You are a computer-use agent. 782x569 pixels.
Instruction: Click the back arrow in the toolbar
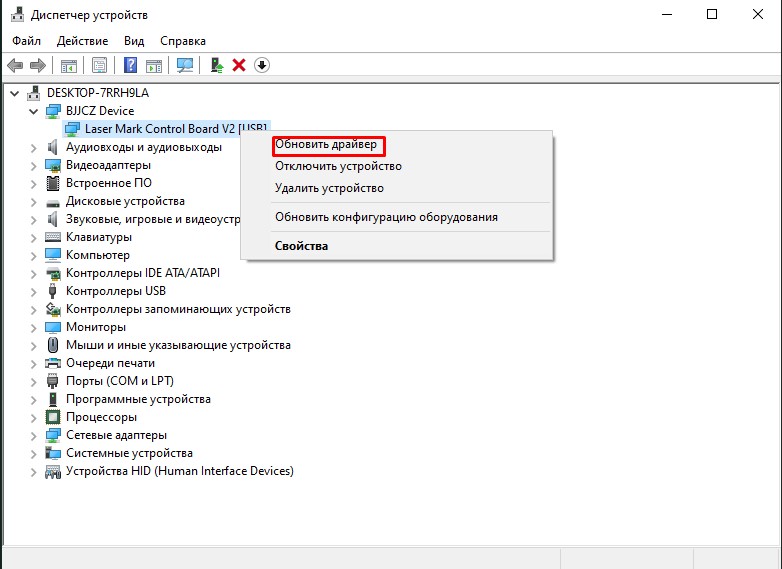(15, 66)
